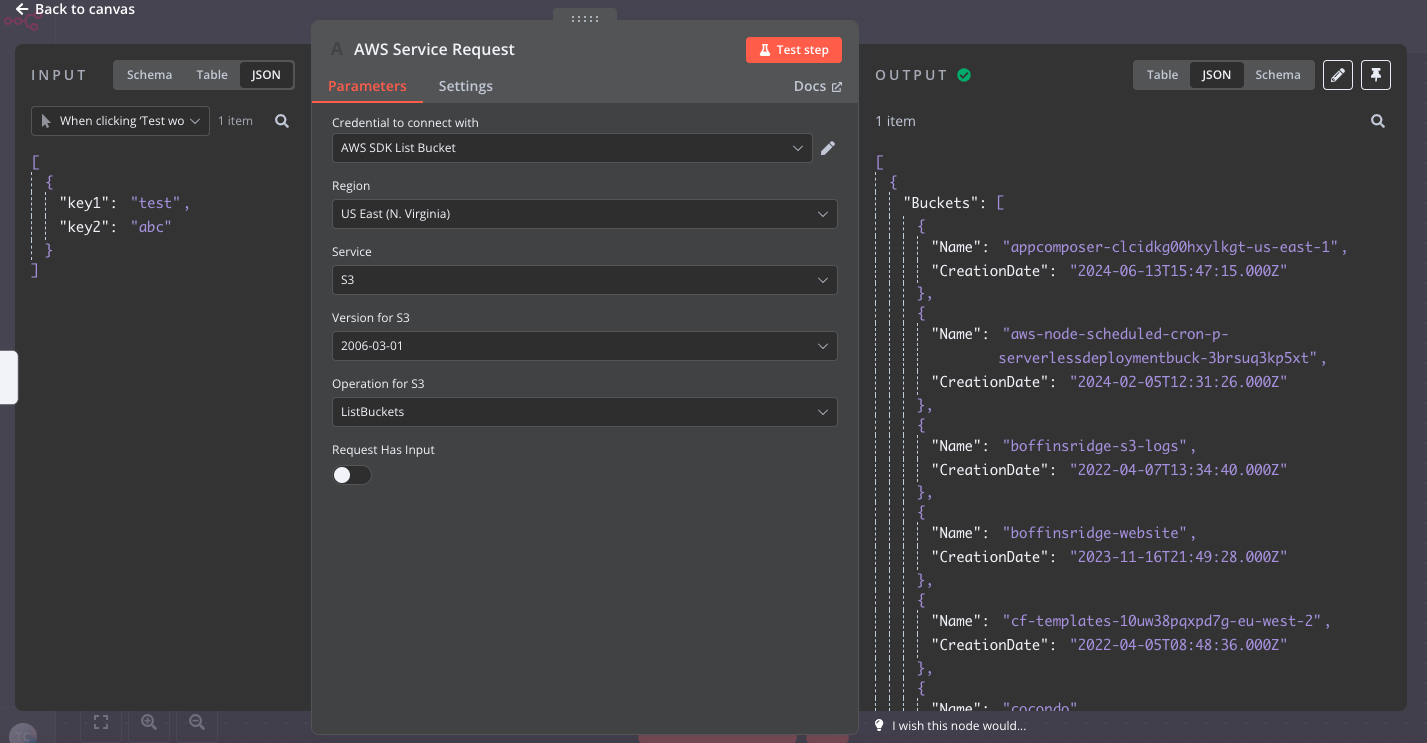The image size is (1427, 743).
Task: Open the Operation for S3 dropdown
Action: click(585, 412)
